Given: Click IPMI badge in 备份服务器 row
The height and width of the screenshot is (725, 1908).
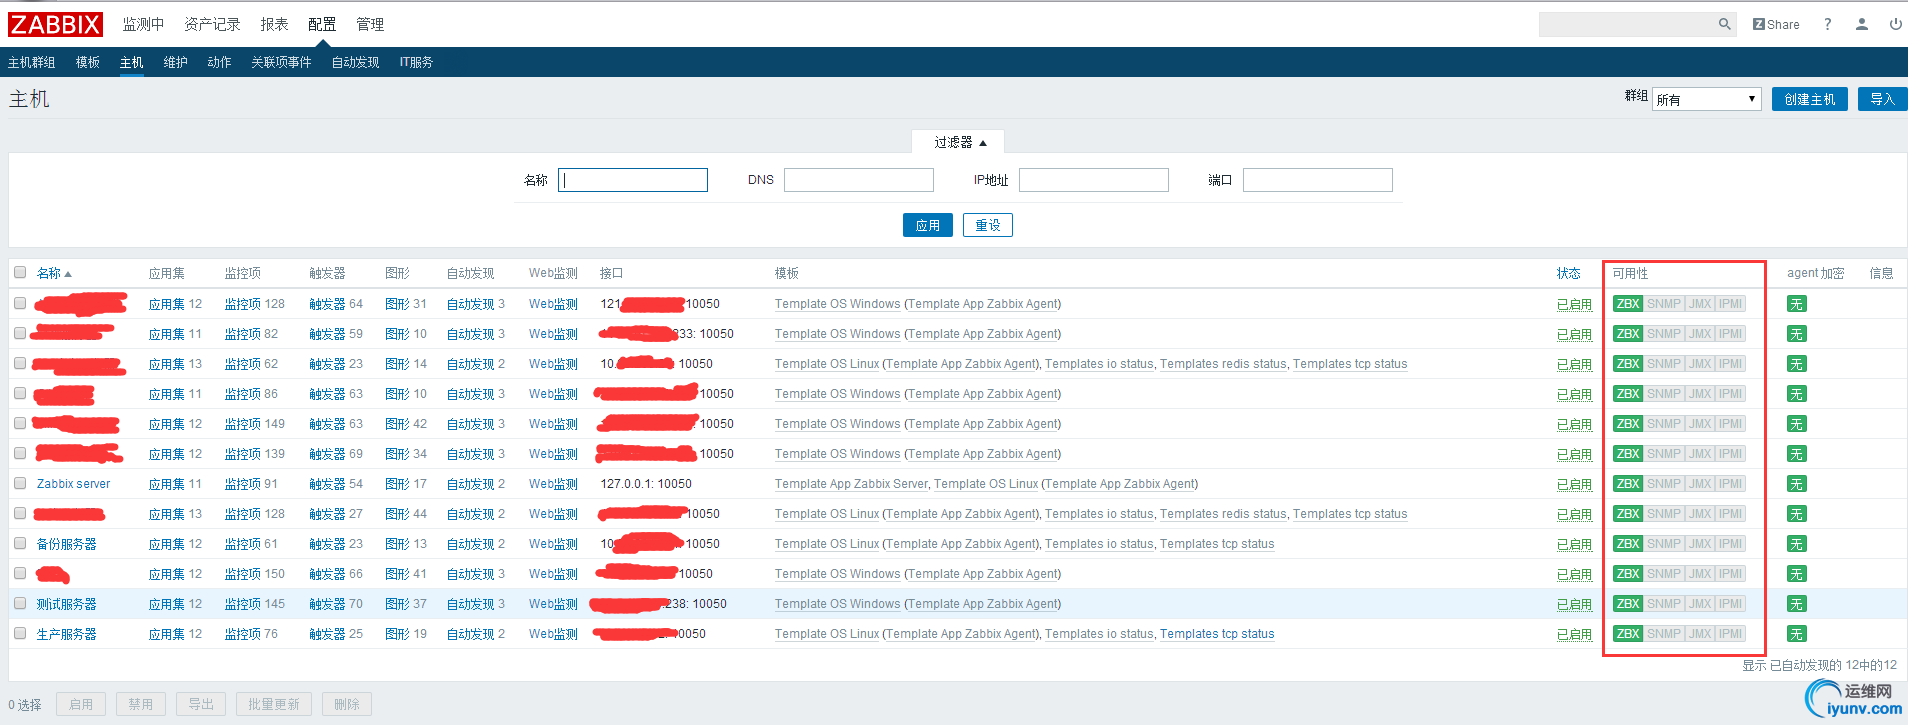Looking at the screenshot, I should point(1731,544).
